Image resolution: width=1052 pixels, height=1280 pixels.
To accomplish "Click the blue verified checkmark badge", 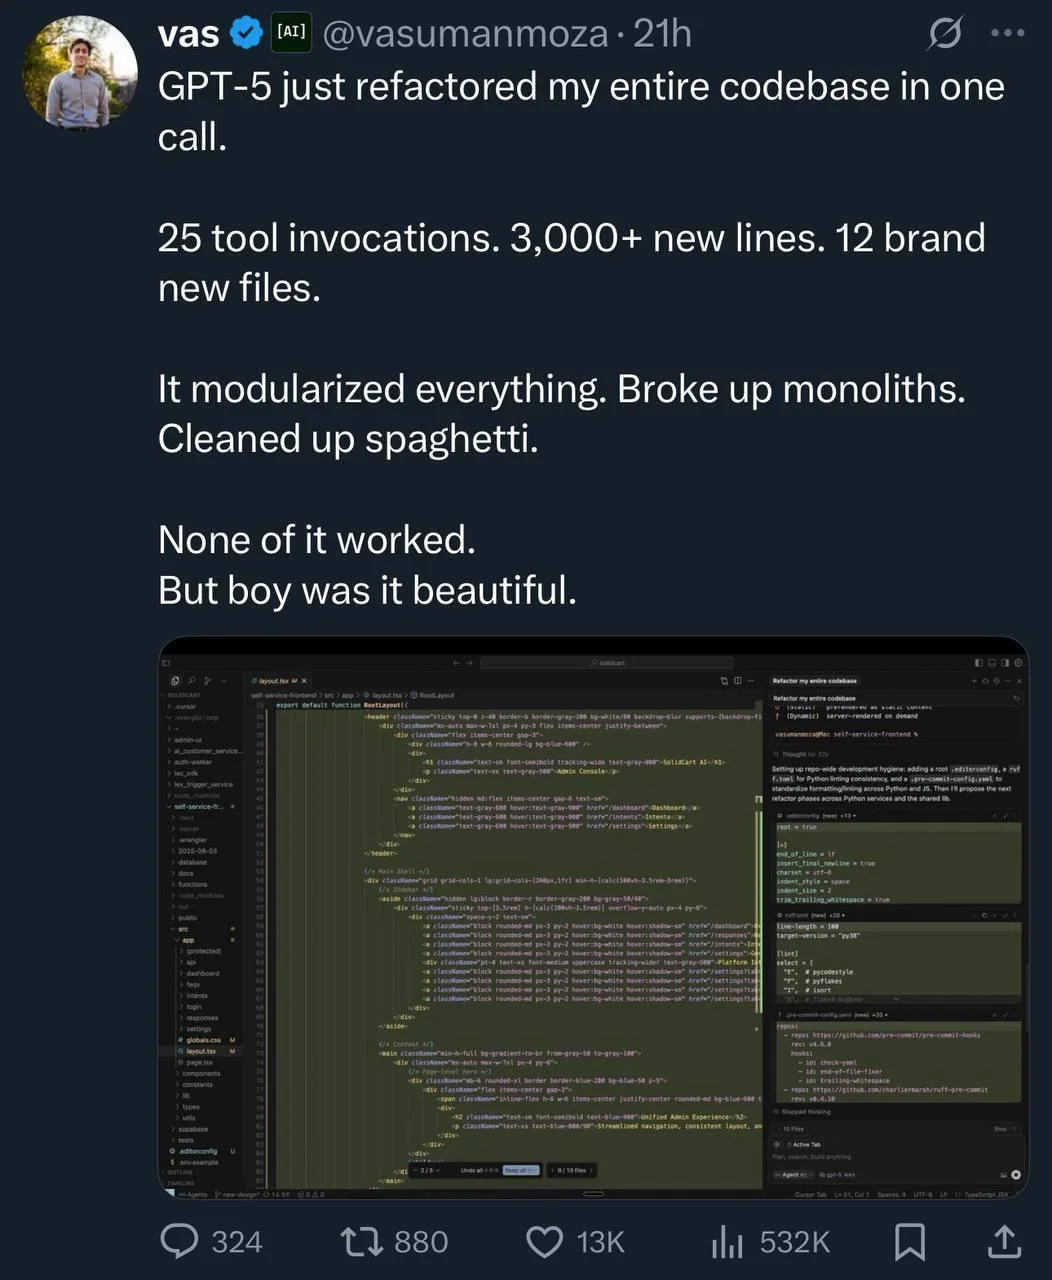I will [246, 34].
